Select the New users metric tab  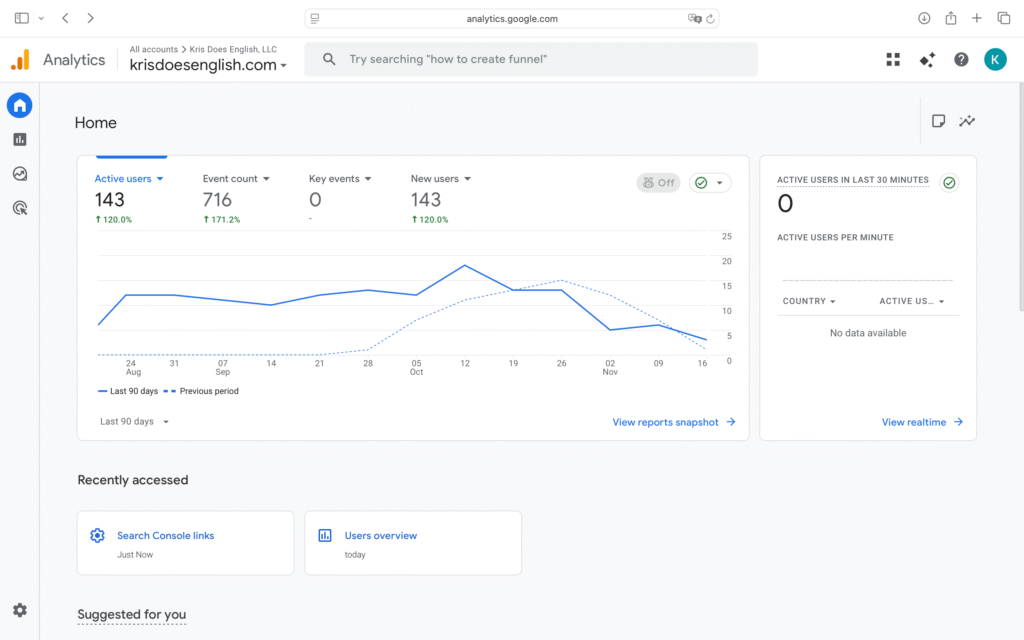coord(440,179)
